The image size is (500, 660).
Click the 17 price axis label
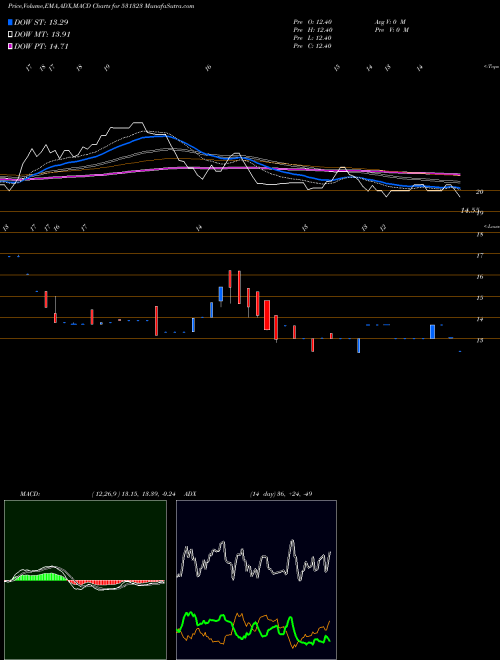click(479, 255)
